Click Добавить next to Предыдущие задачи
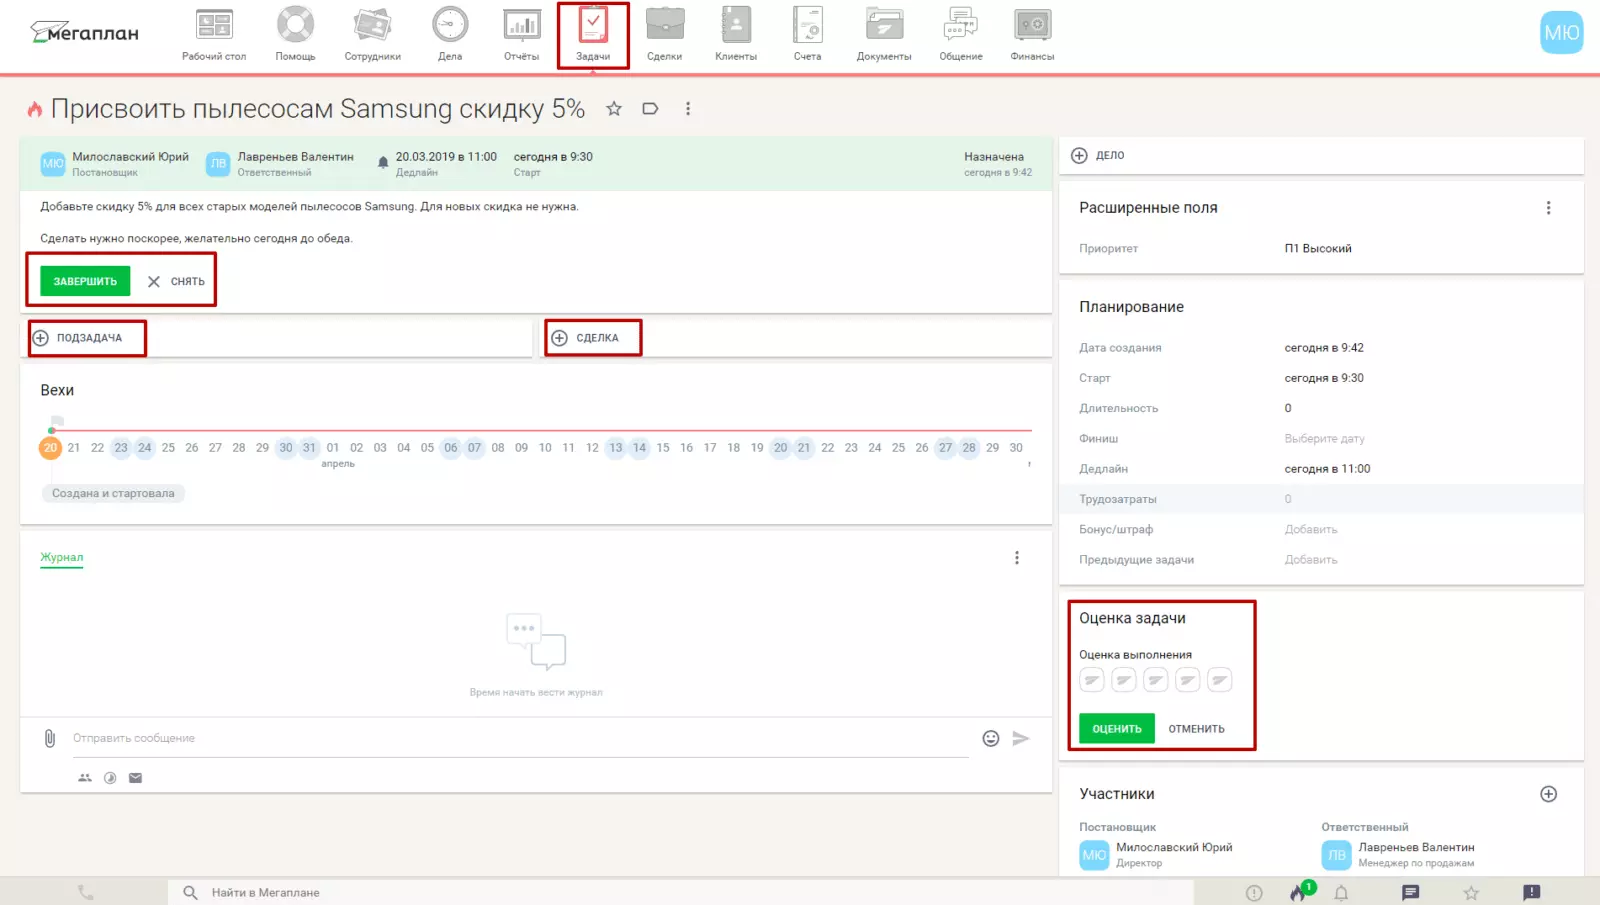Screen dimensions: 1600x905 point(1311,560)
